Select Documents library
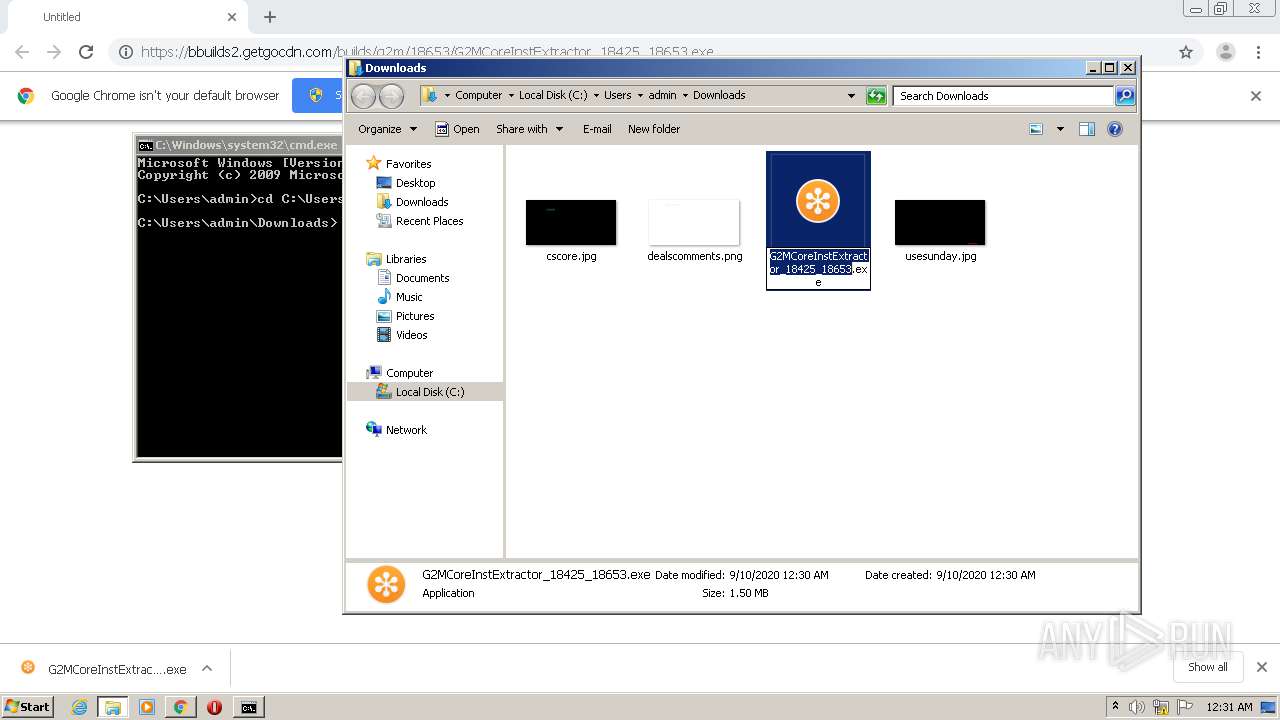This screenshot has height=720, width=1280. (x=413, y=278)
